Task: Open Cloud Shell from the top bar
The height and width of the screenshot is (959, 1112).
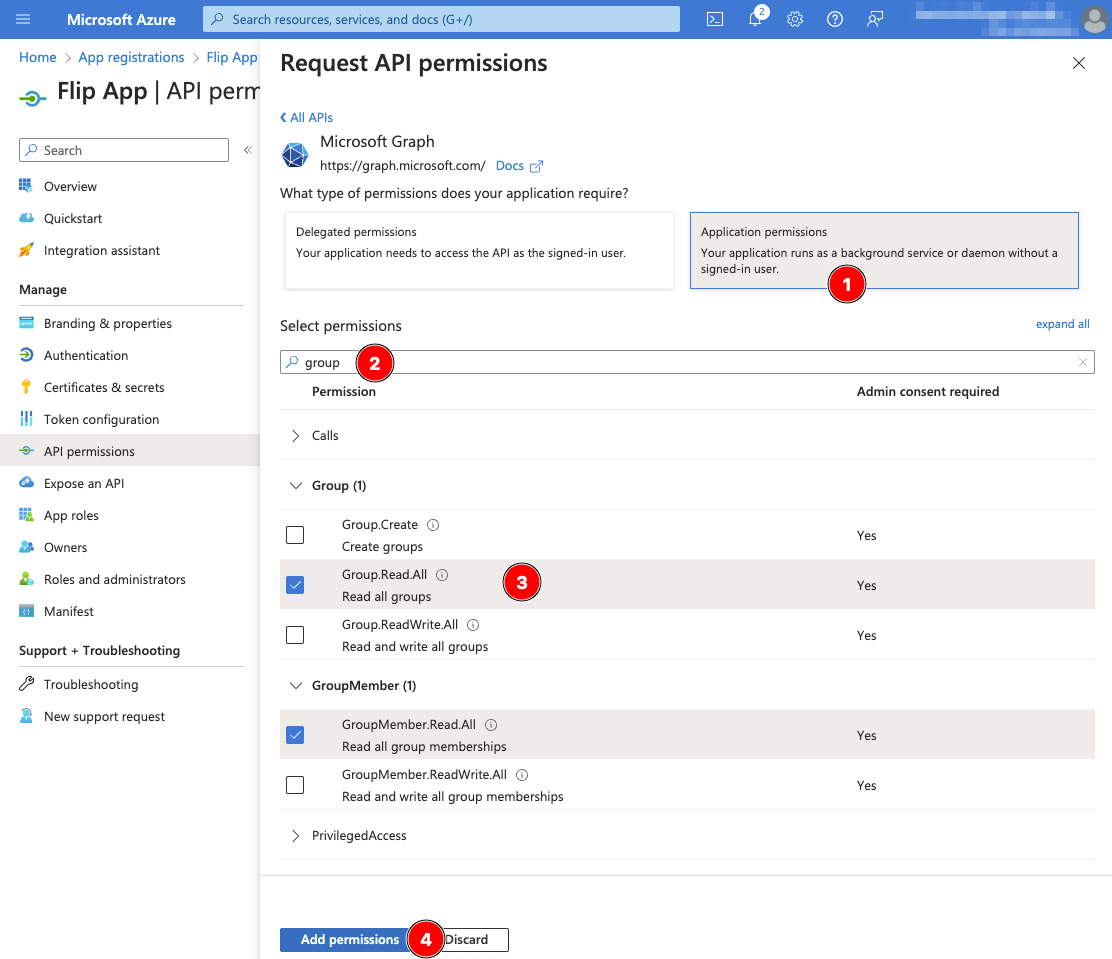Action: (x=715, y=19)
